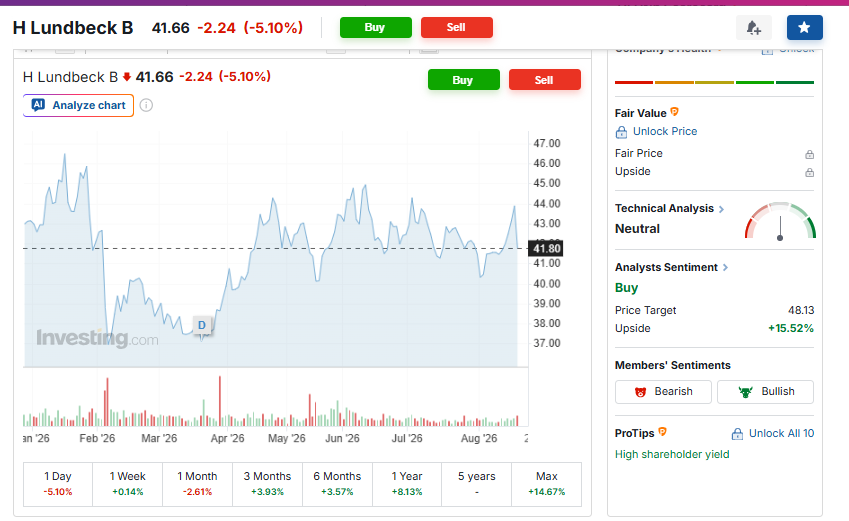
Task: Click the red down arrow price indicator
Action: coord(127,77)
